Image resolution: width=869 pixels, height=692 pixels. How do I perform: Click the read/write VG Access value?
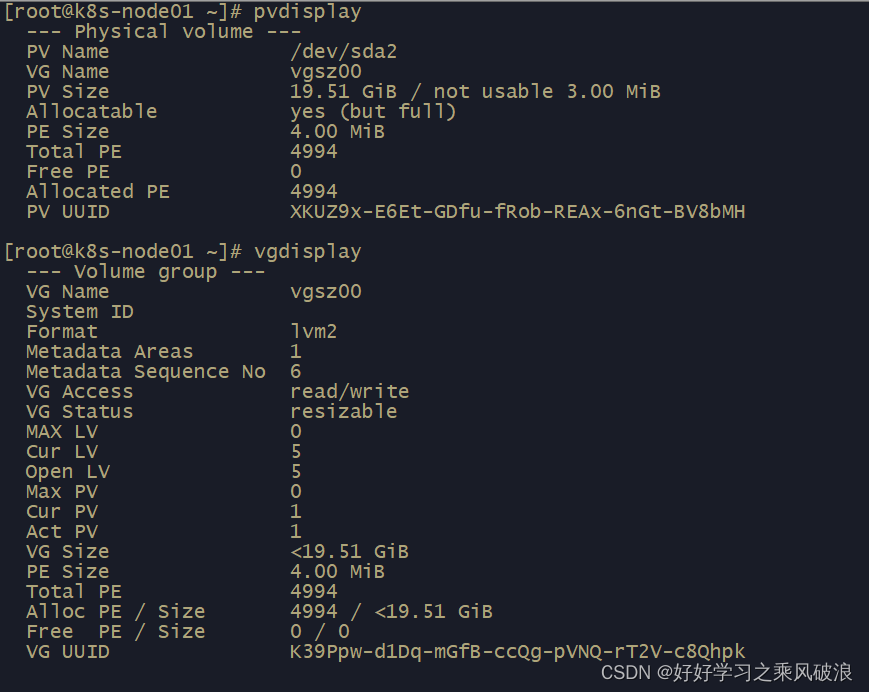tap(350, 392)
